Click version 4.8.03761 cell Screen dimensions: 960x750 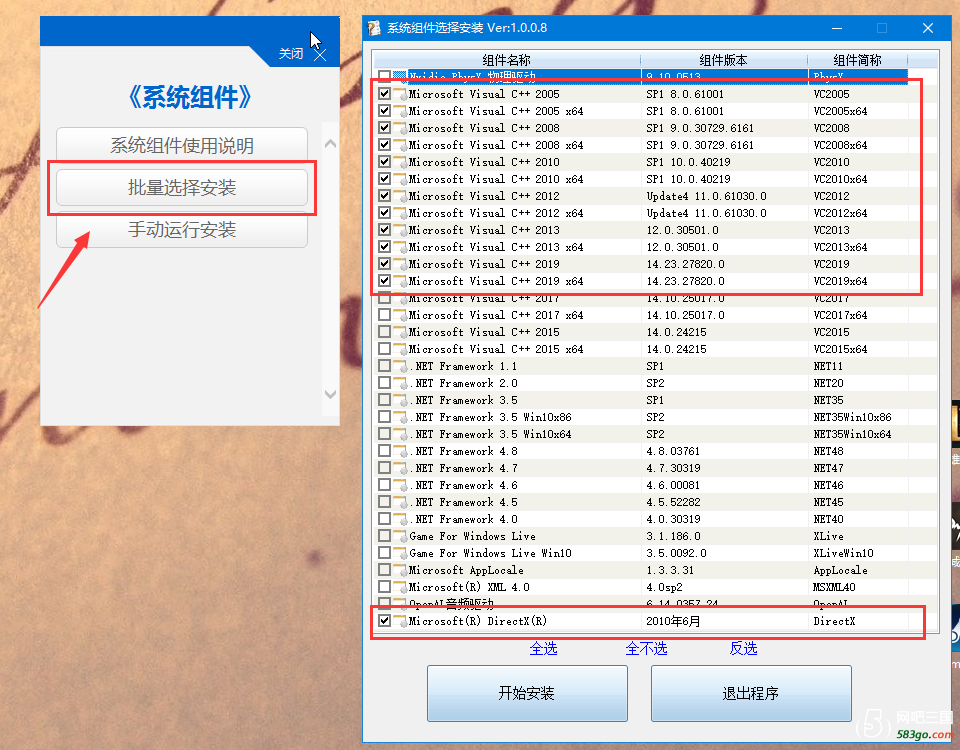673,451
